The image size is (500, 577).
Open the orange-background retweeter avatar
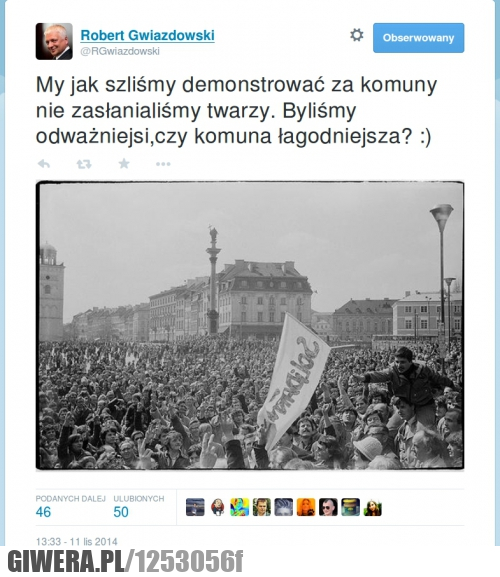pyautogui.click(x=306, y=507)
